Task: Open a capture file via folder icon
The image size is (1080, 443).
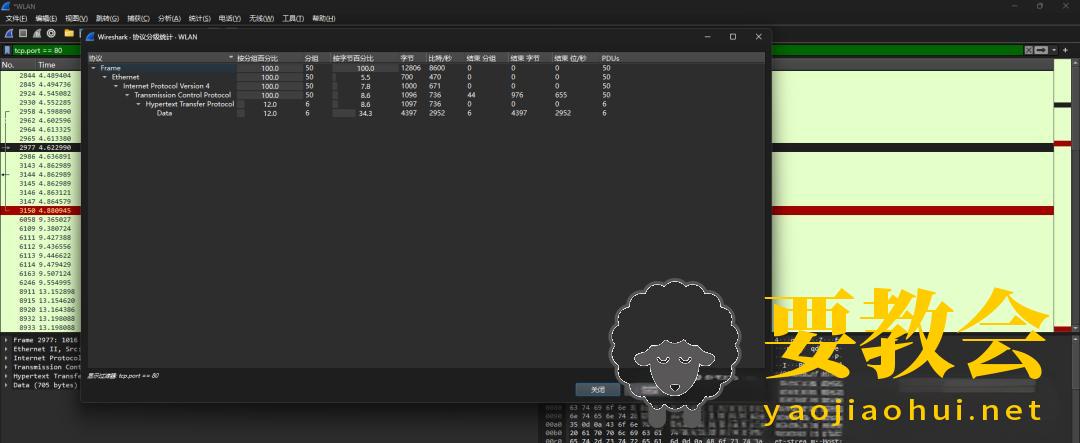Action: point(69,33)
